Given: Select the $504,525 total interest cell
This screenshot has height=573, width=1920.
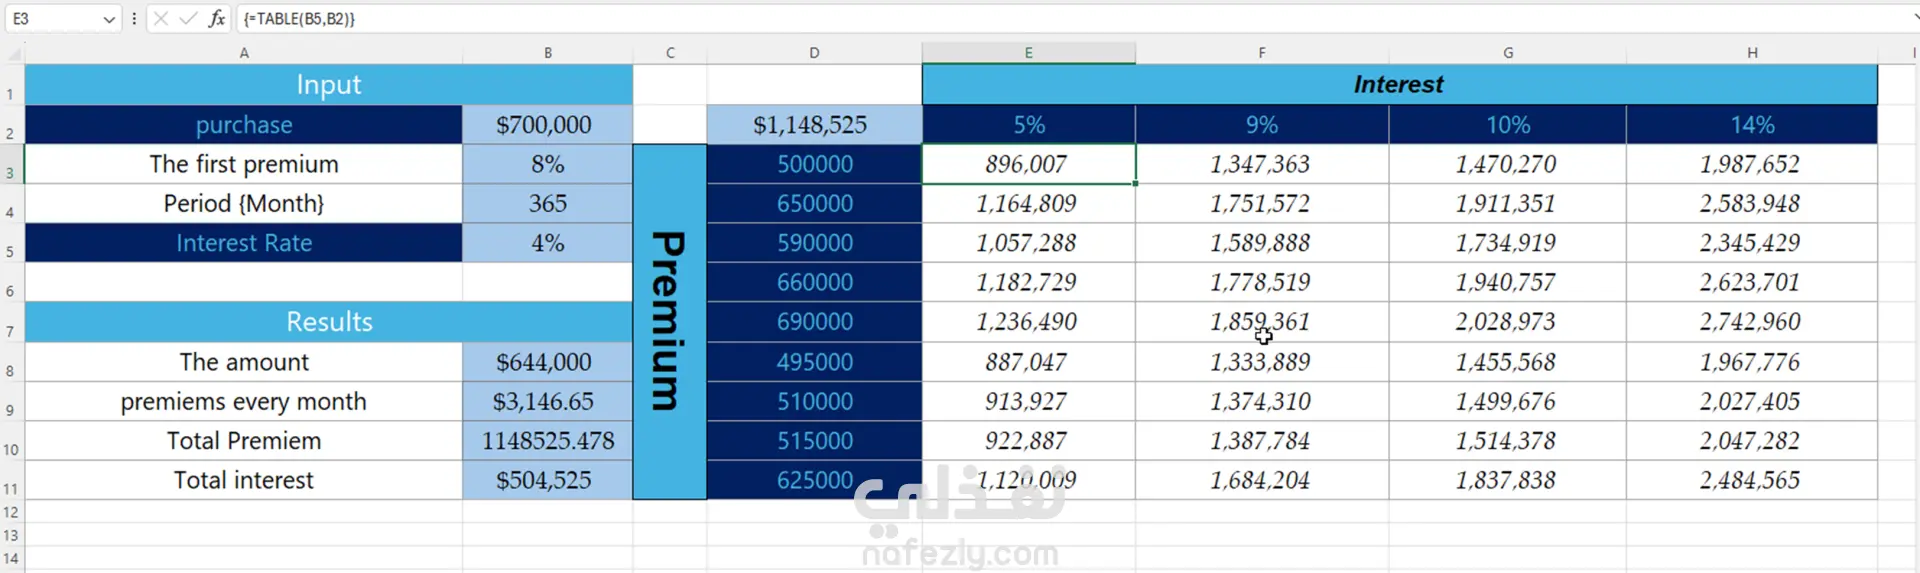Looking at the screenshot, I should [547, 480].
